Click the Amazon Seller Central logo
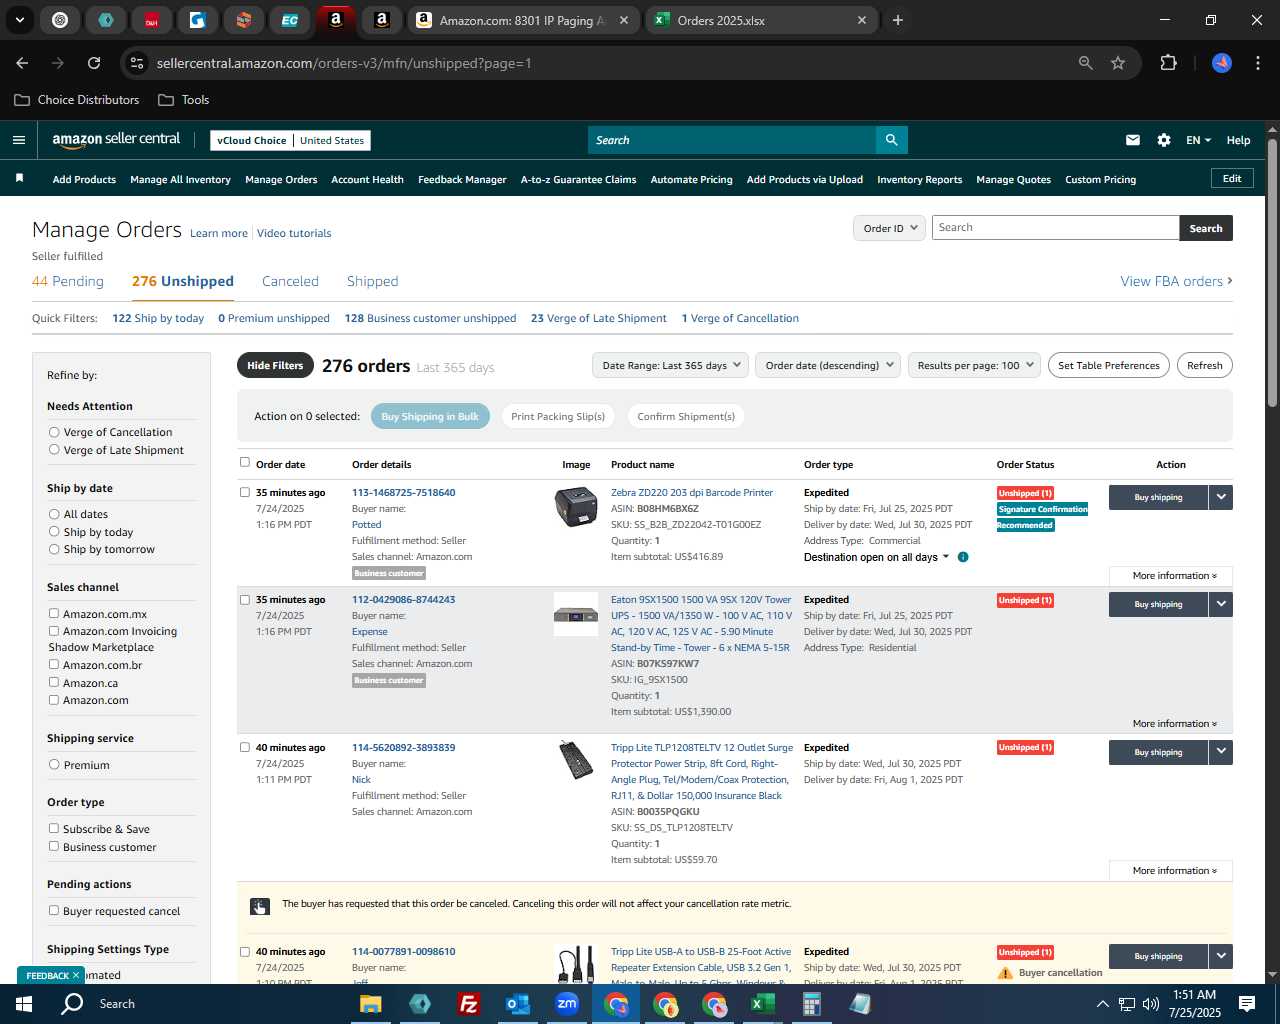Screen dimensions: 1280x1024 (116, 140)
